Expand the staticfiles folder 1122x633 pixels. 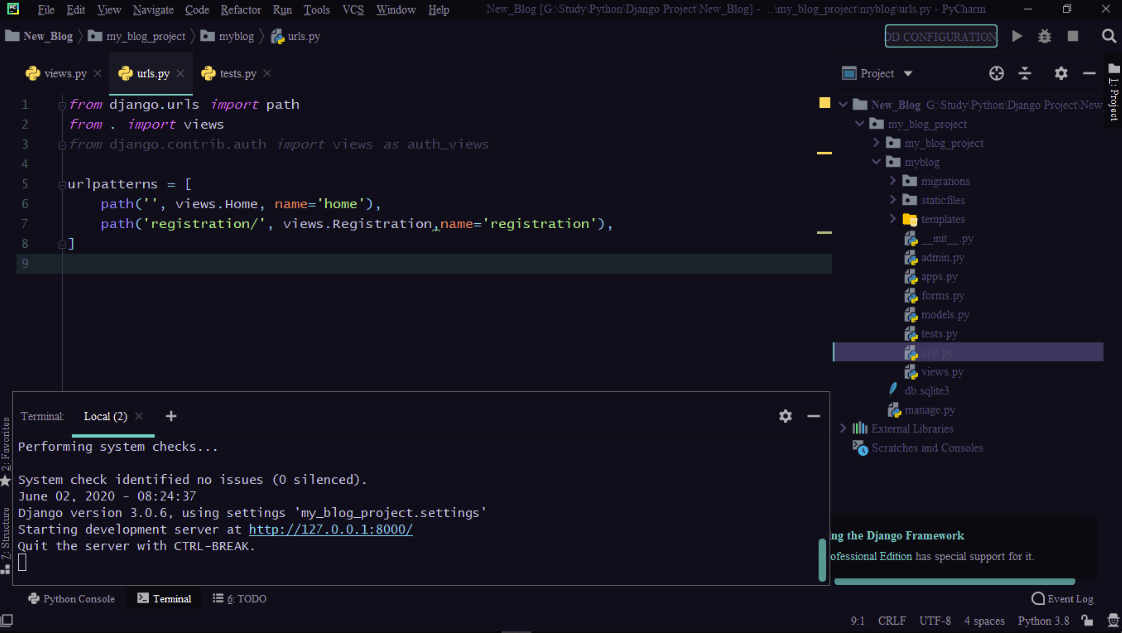tap(893, 200)
